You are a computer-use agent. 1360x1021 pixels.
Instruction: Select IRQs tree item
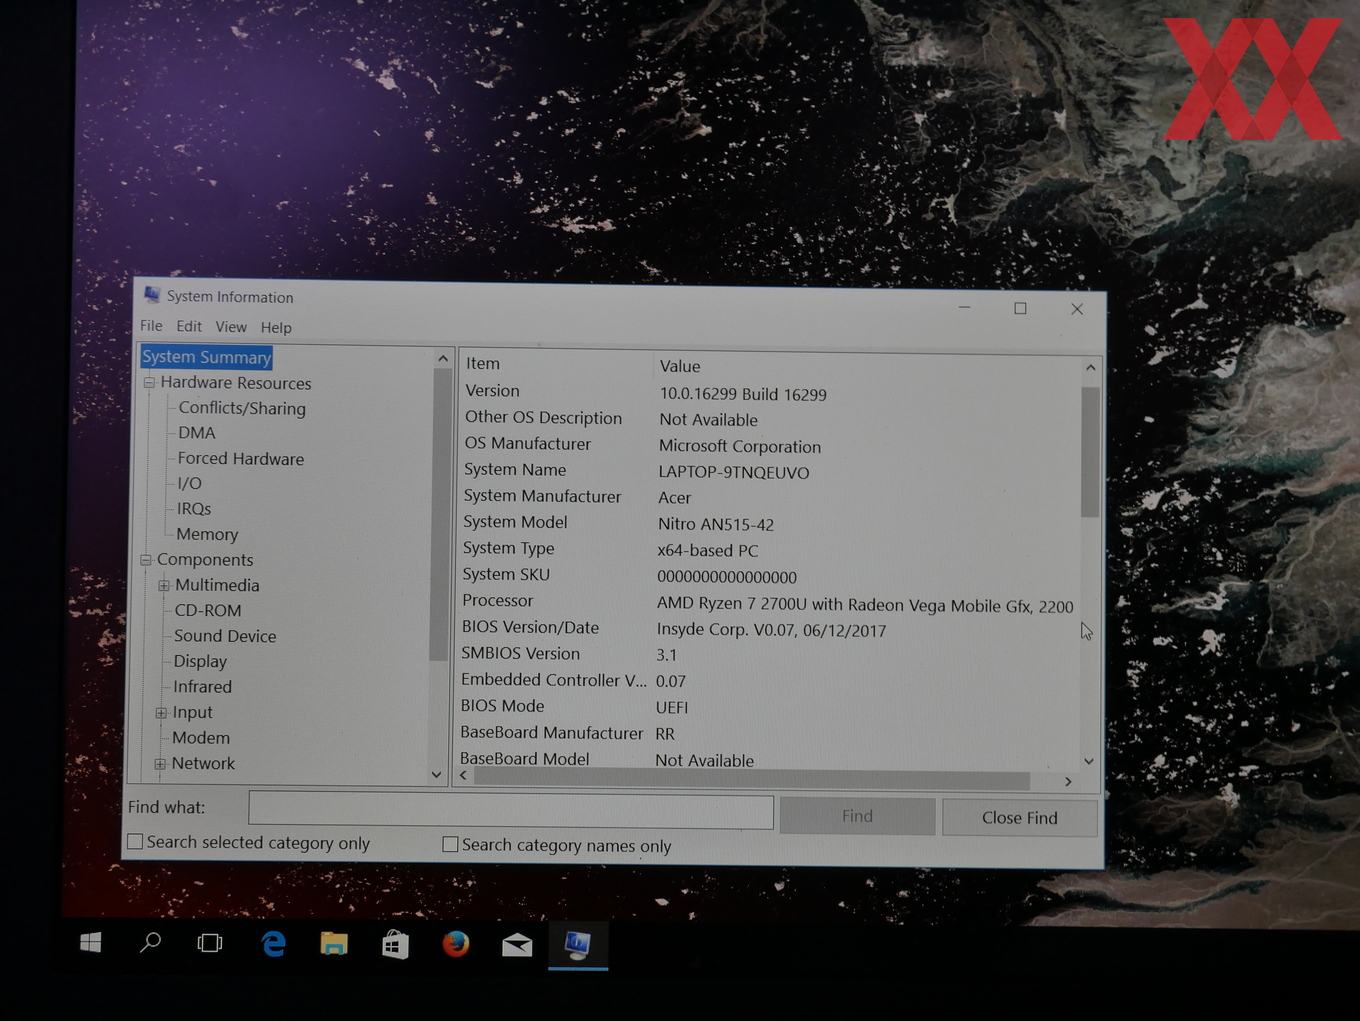point(194,509)
